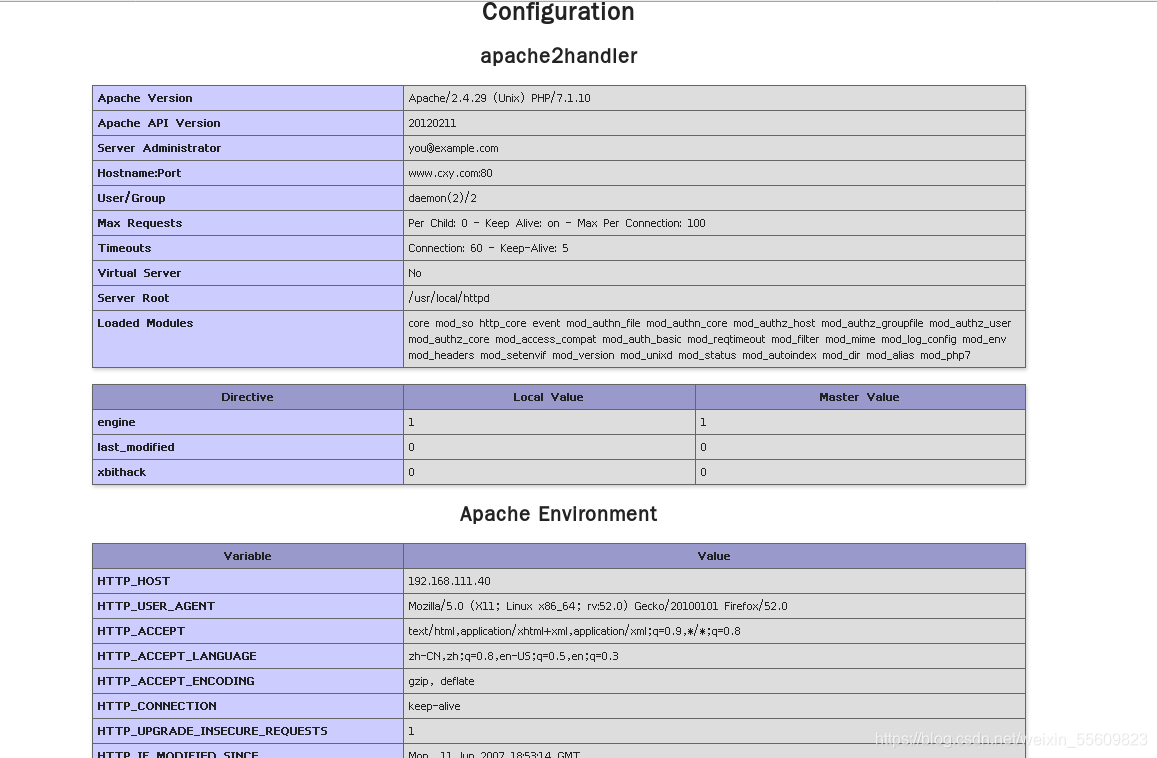The width and height of the screenshot is (1157, 758).
Task: Click the 'Value' column header
Action: tap(714, 557)
